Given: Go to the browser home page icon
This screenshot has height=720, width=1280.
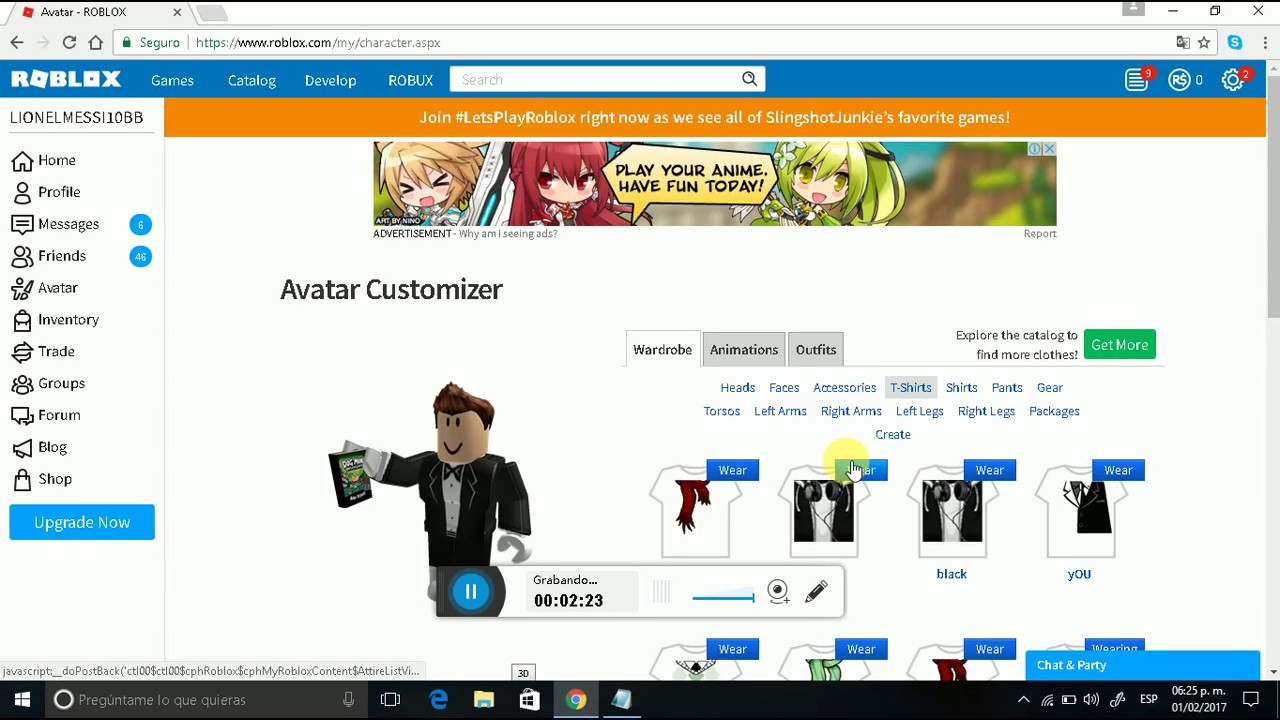Looking at the screenshot, I should coord(96,43).
